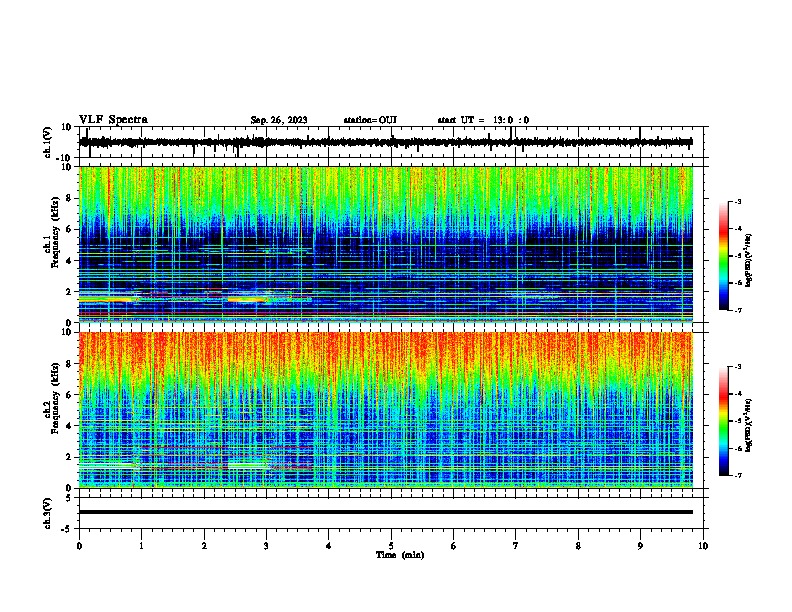
Task: Click the ch.1 voltage waveform trace
Action: [386, 142]
